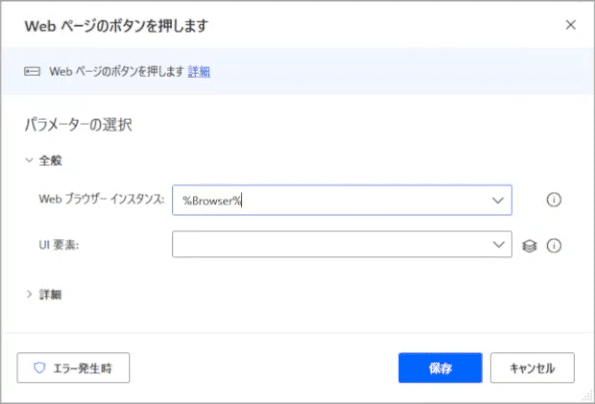Click the Web ブラウザー インスタンス label
The height and width of the screenshot is (404, 595).
[x=101, y=199]
